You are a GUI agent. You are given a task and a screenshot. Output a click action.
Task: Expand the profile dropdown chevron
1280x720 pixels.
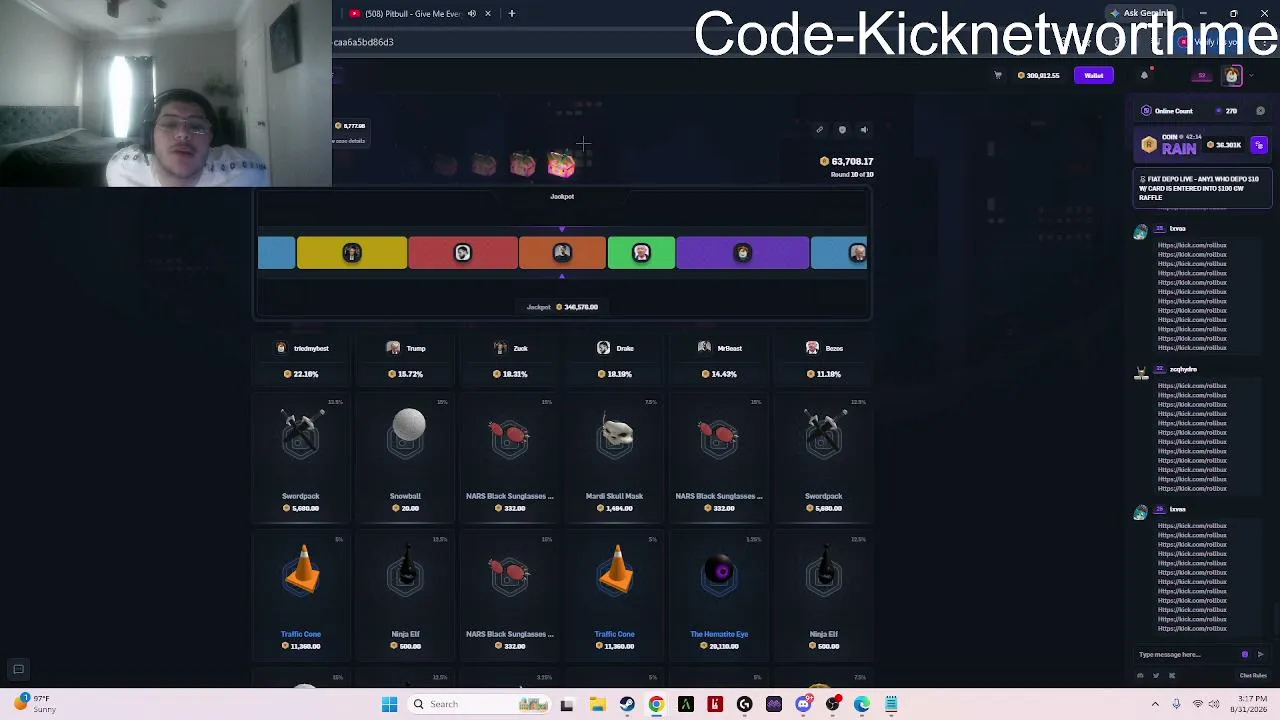[1250, 76]
